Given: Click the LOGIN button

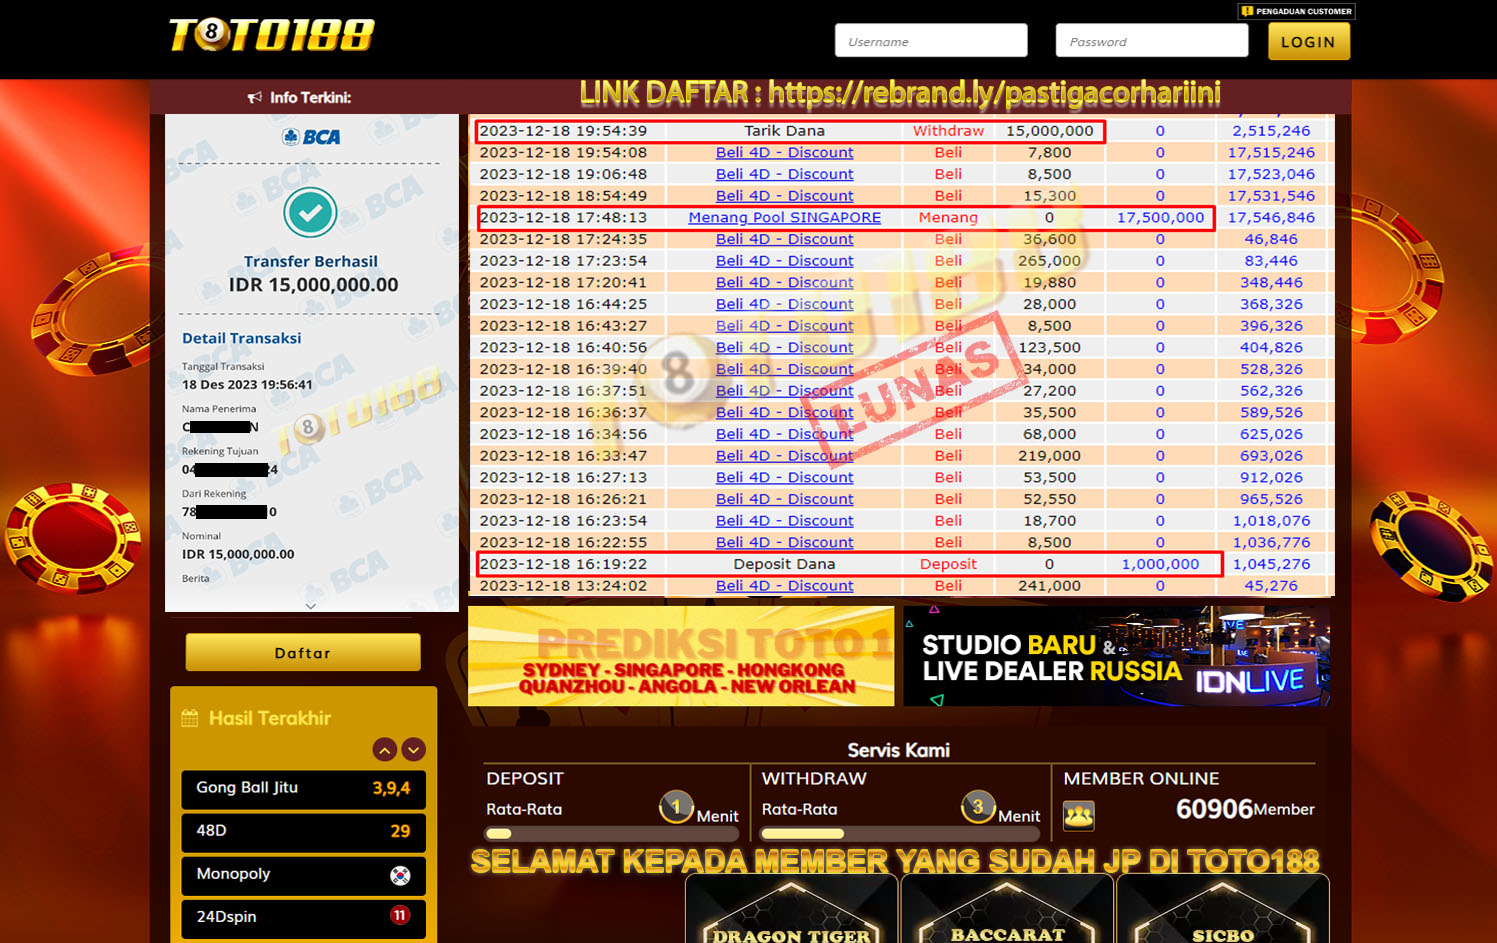Looking at the screenshot, I should [x=1309, y=42].
